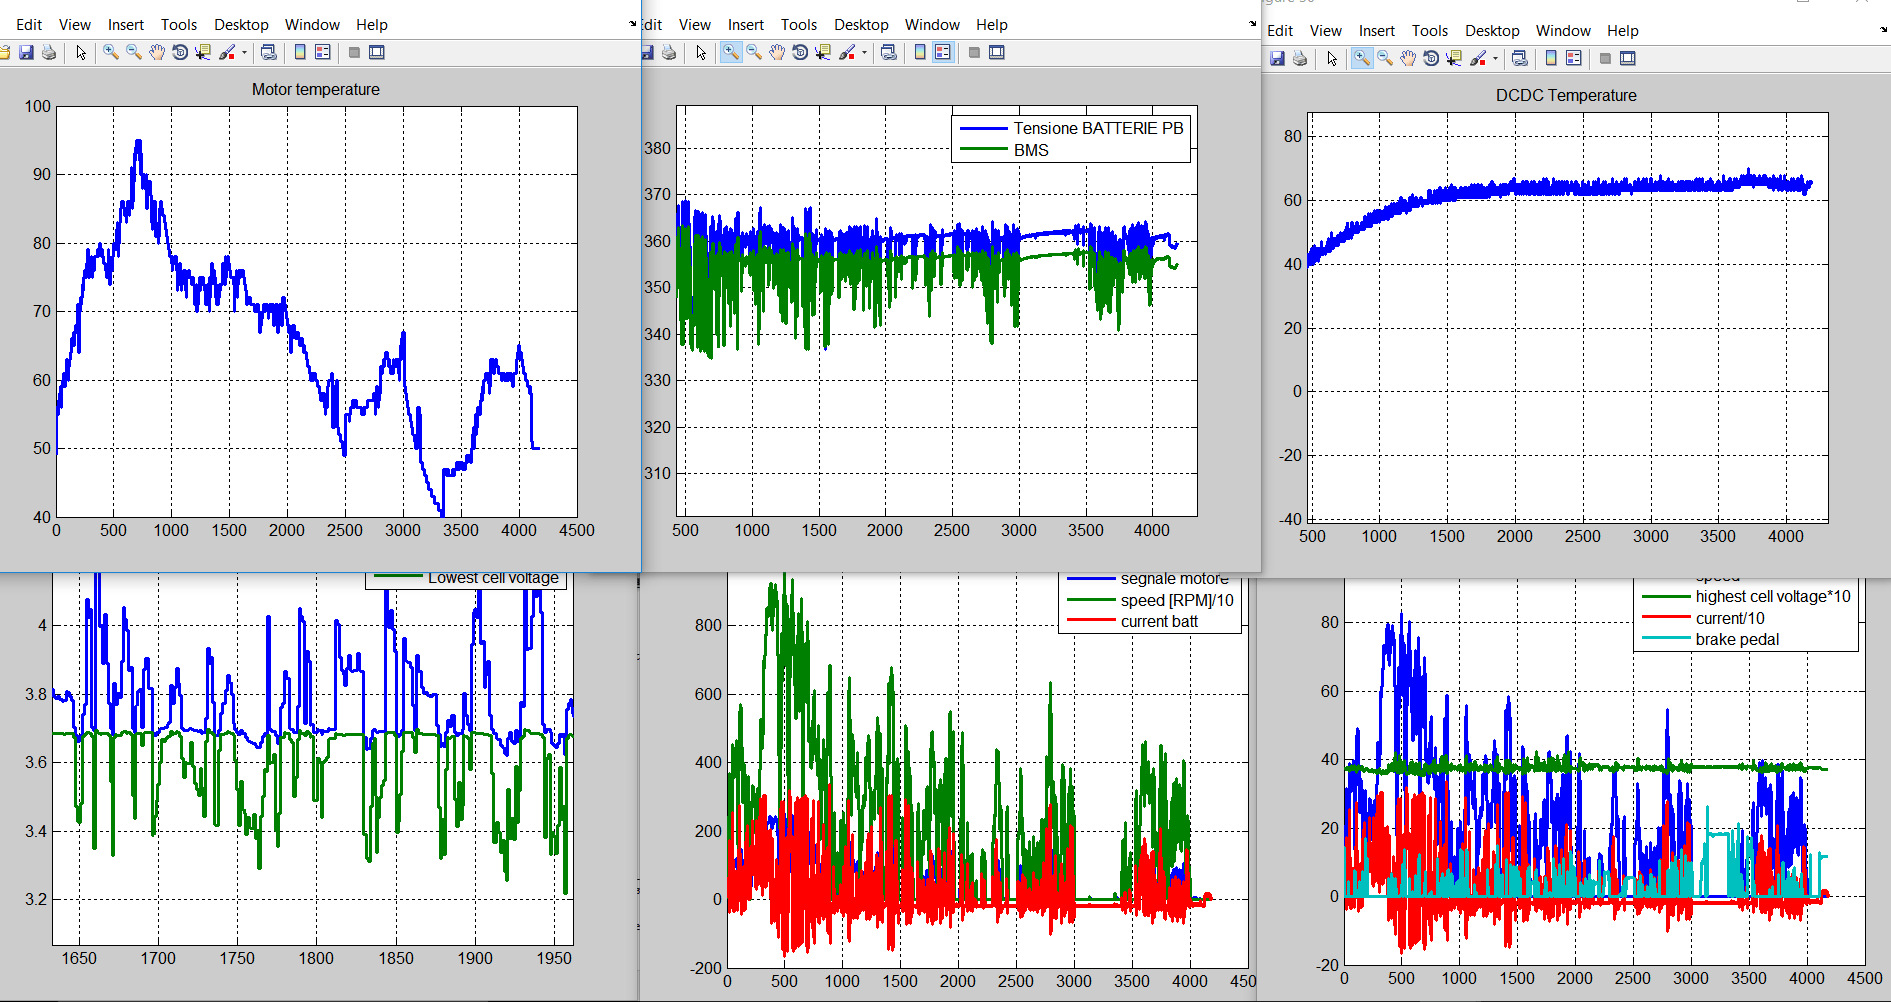Viewport: 1891px width, 1002px height.
Task: Open Desktop menu in Tensione BATTERIE window
Action: coord(861,25)
